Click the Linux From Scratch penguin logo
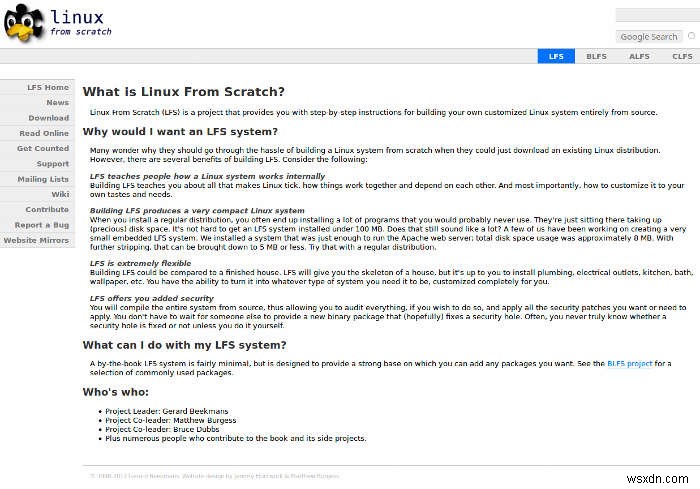This screenshot has height=489, width=700. (x=24, y=24)
